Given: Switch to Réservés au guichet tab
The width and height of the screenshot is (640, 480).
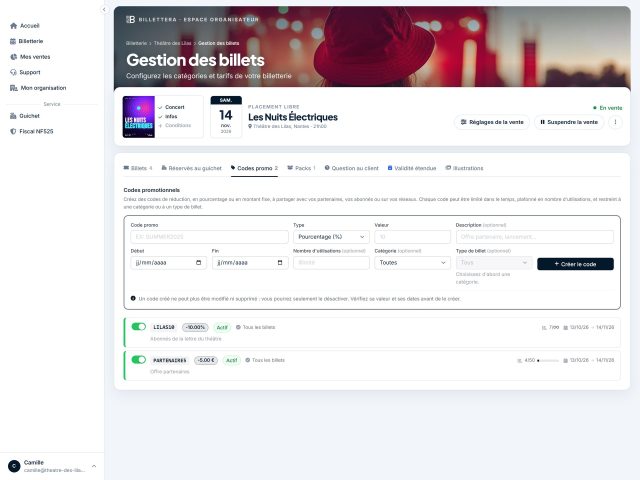Looking at the screenshot, I should tap(191, 168).
